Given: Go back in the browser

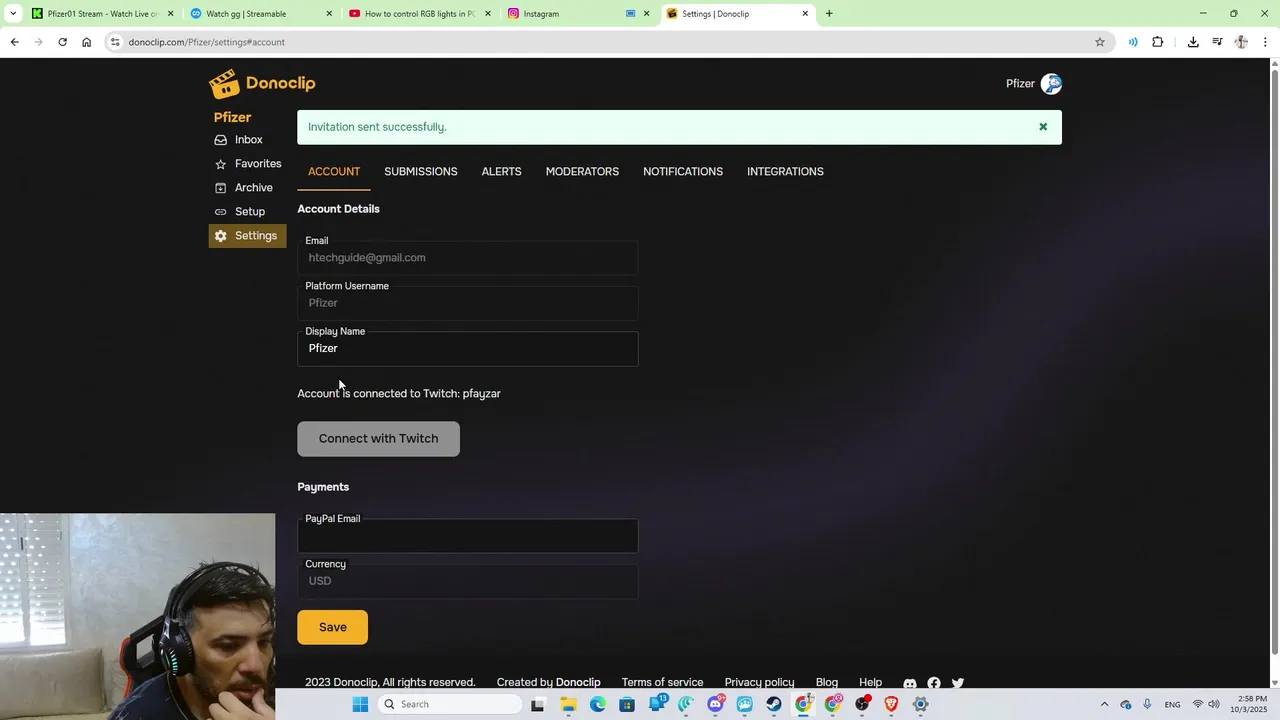Looking at the screenshot, I should point(14,42).
